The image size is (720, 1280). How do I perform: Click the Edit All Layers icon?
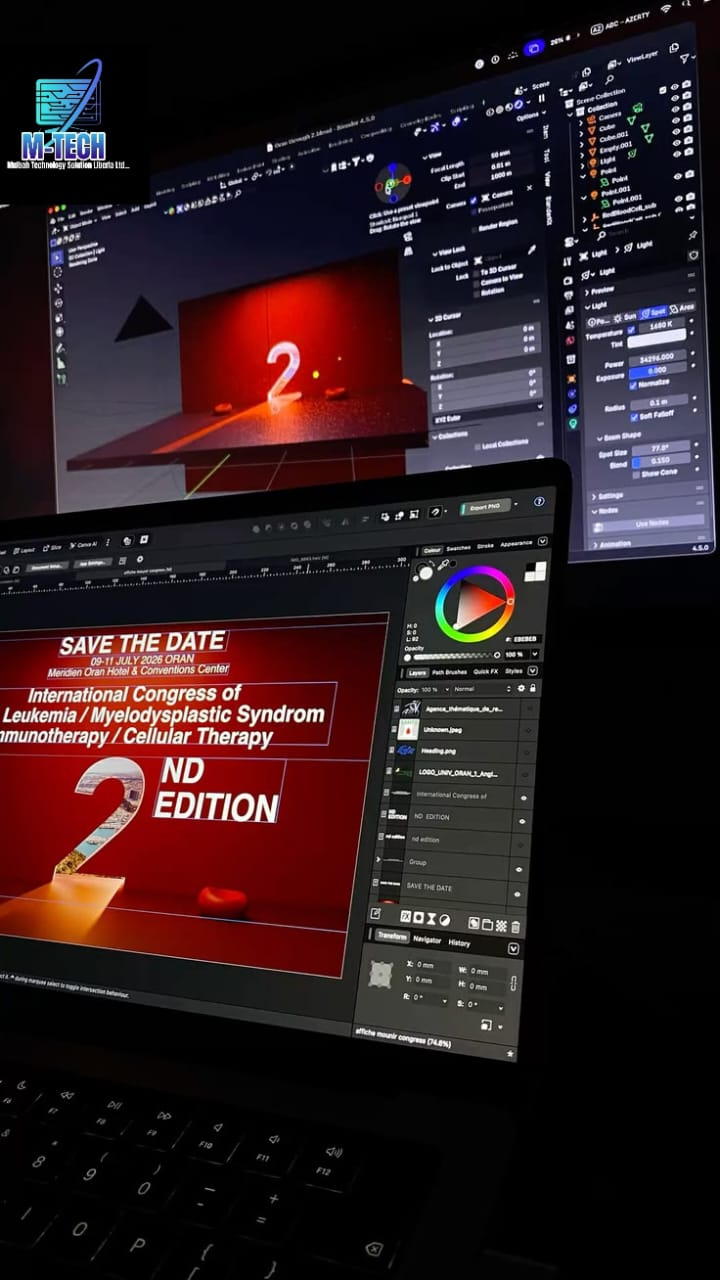(375, 914)
